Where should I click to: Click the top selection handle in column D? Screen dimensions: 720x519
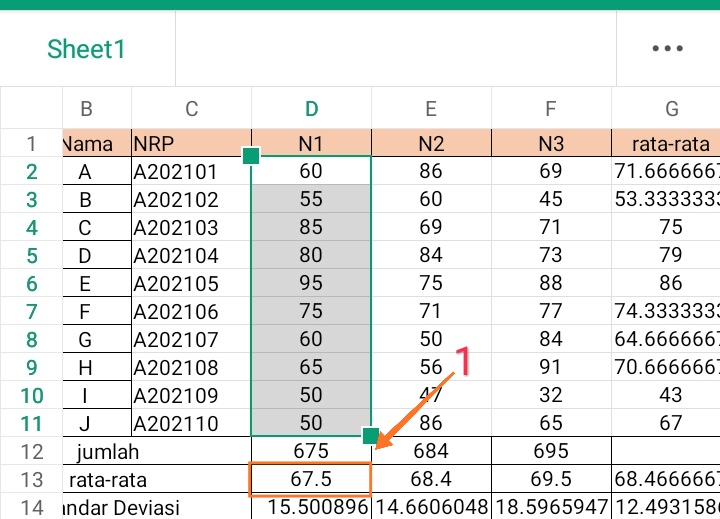coord(251,155)
